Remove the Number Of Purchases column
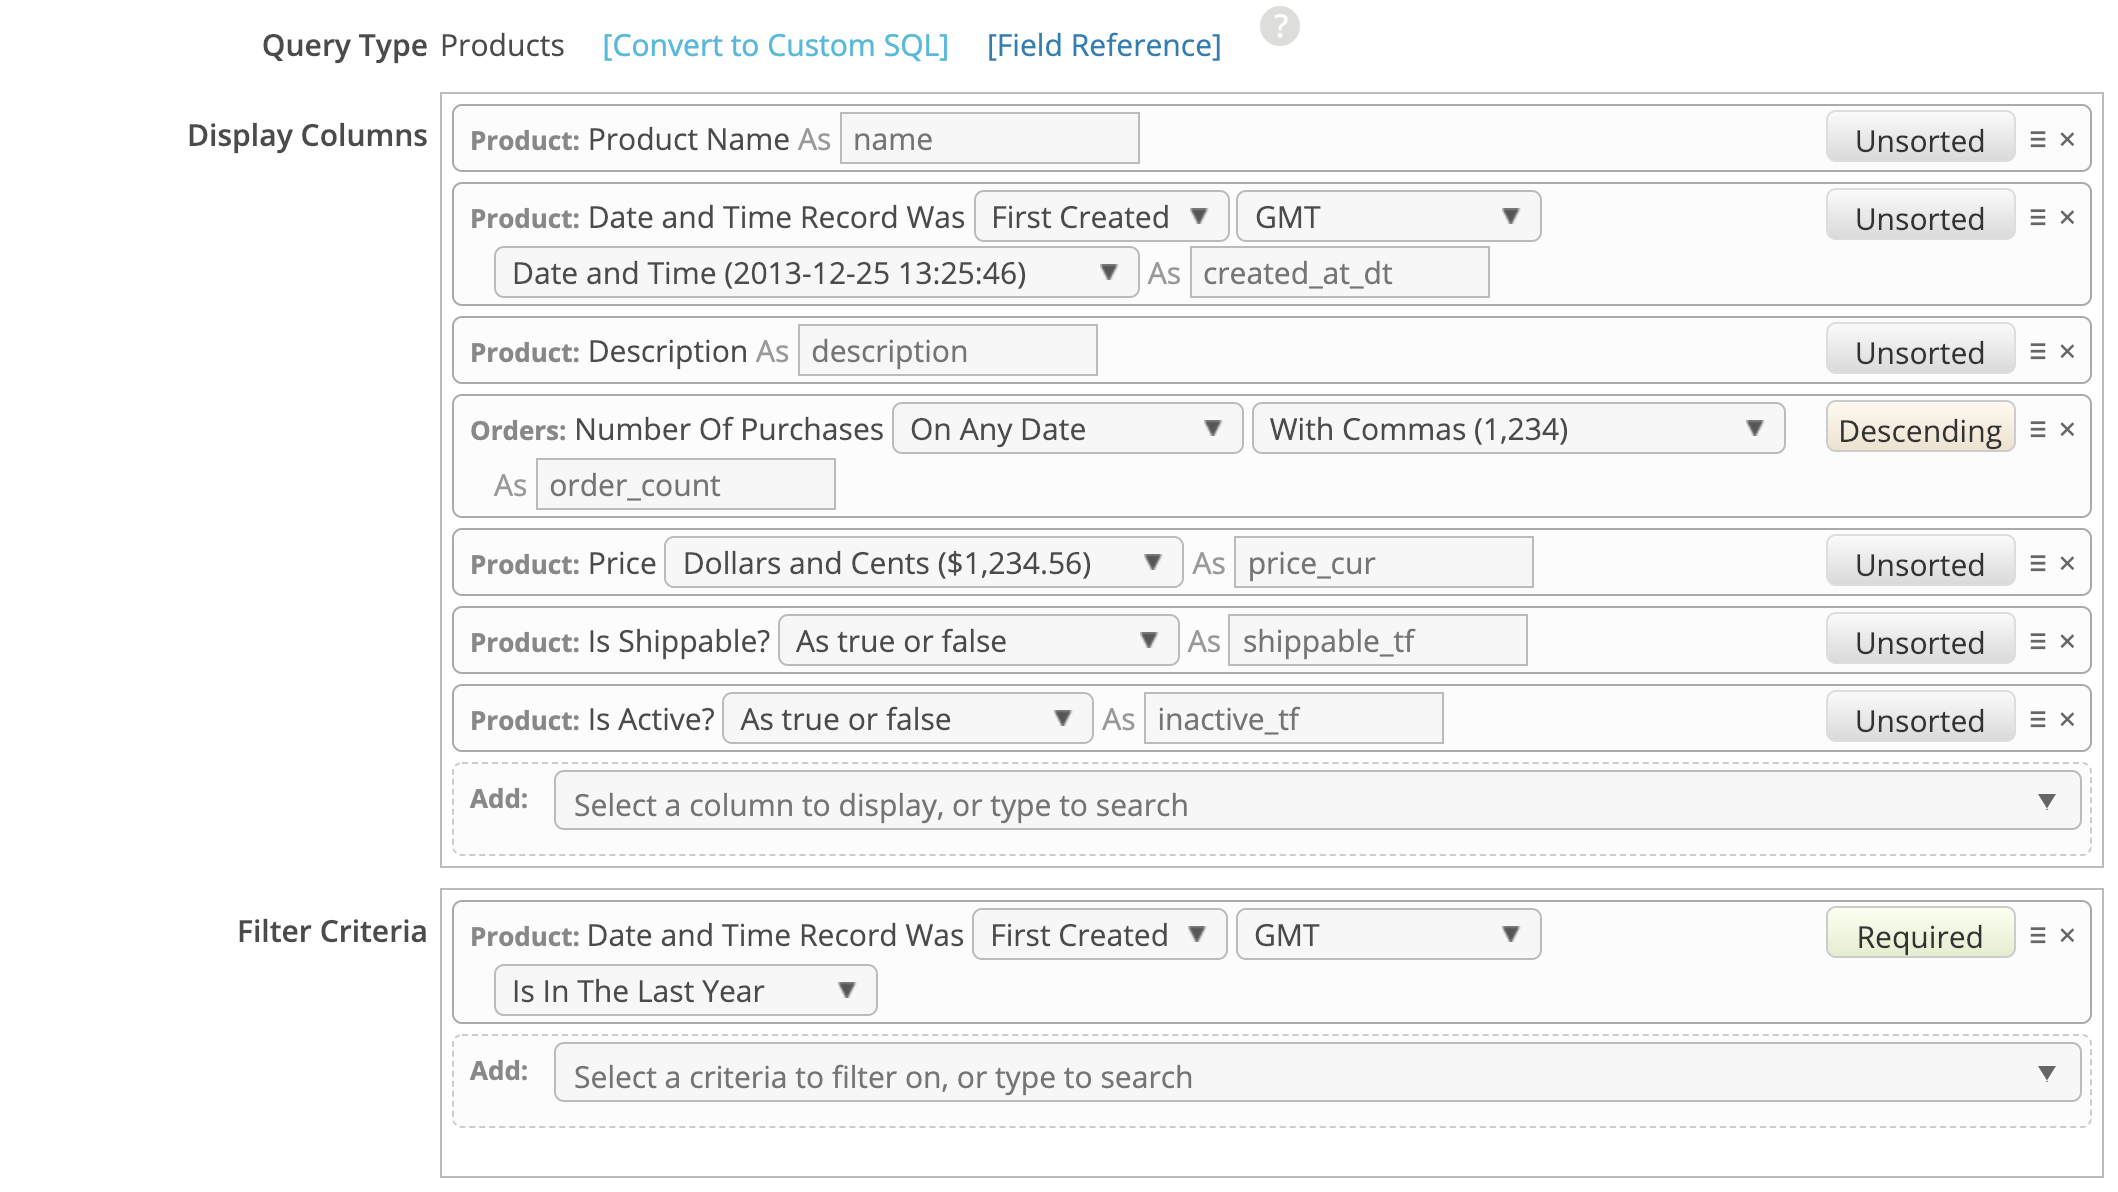The width and height of the screenshot is (2118, 1192). tap(2068, 429)
